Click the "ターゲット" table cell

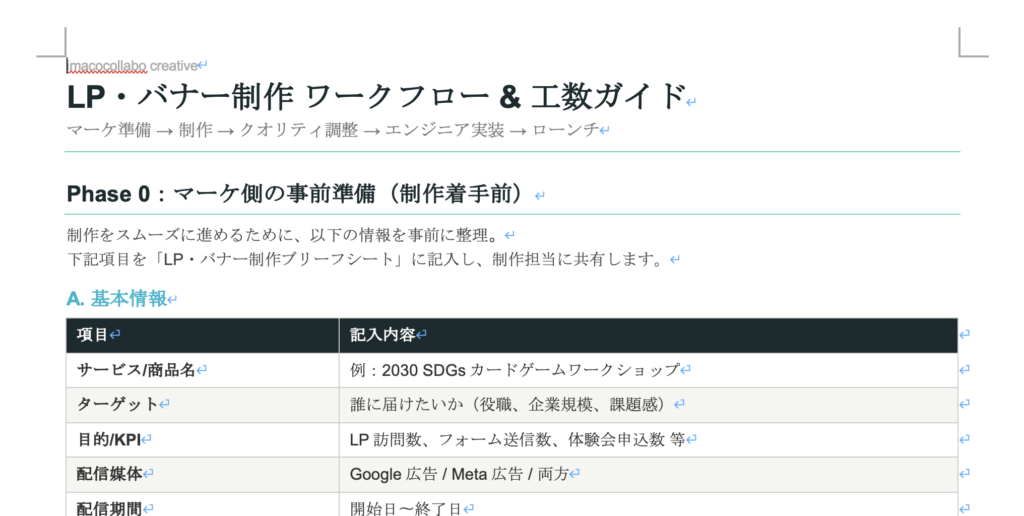point(117,404)
